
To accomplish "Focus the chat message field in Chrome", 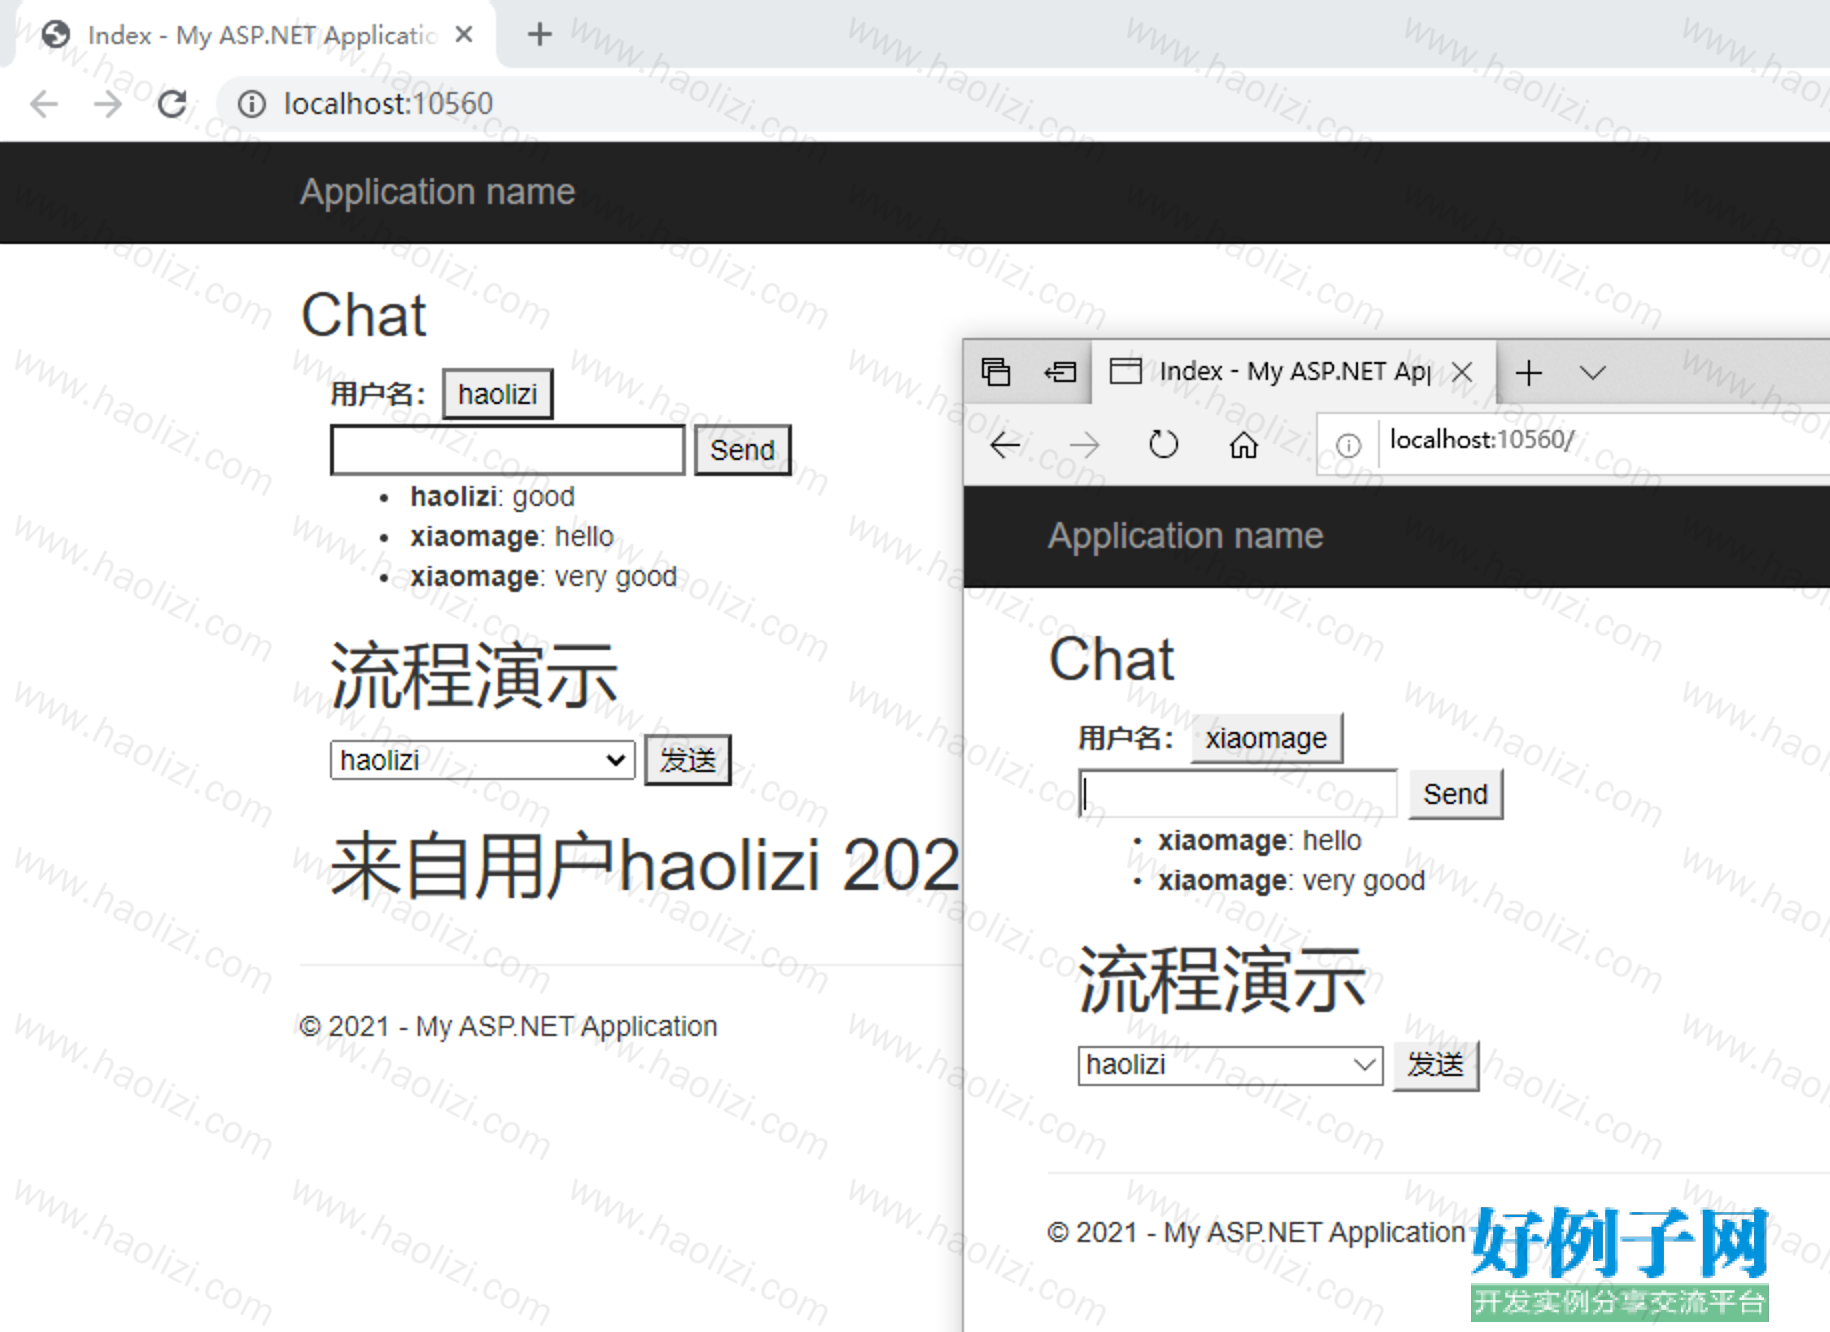I will tap(507, 450).
